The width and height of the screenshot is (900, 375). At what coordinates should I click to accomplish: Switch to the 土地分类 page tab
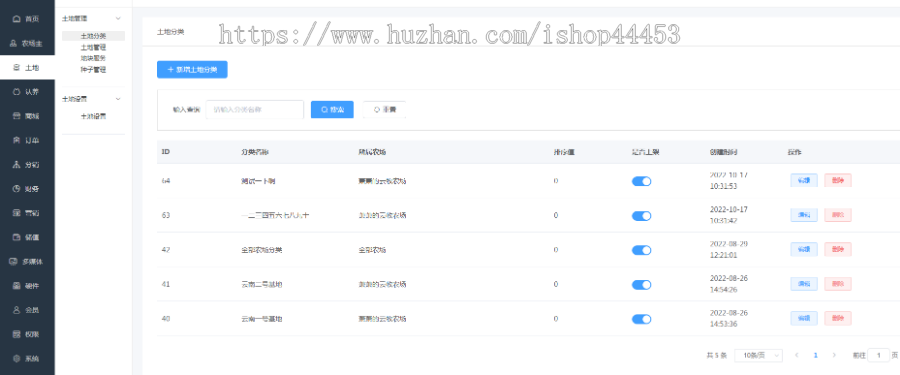click(x=170, y=32)
